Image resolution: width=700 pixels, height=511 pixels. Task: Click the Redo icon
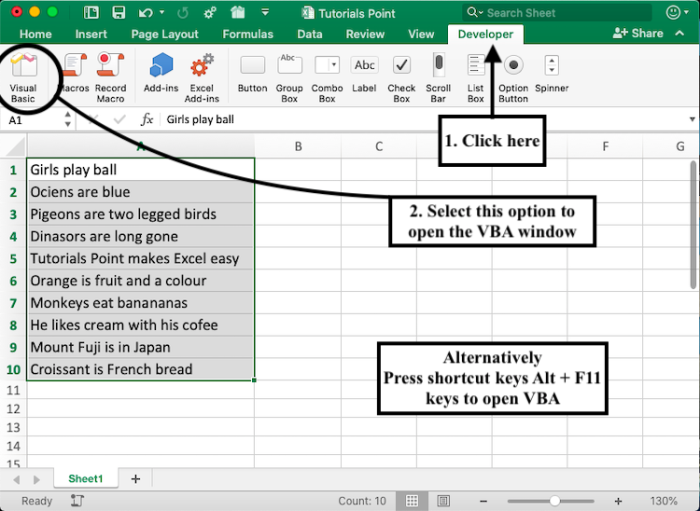tap(183, 12)
